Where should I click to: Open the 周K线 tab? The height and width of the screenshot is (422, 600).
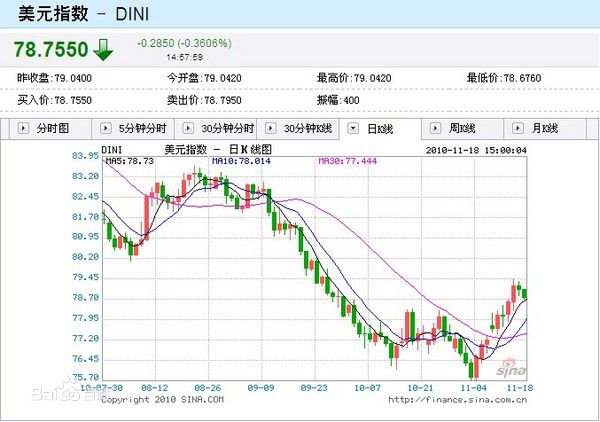[462, 129]
